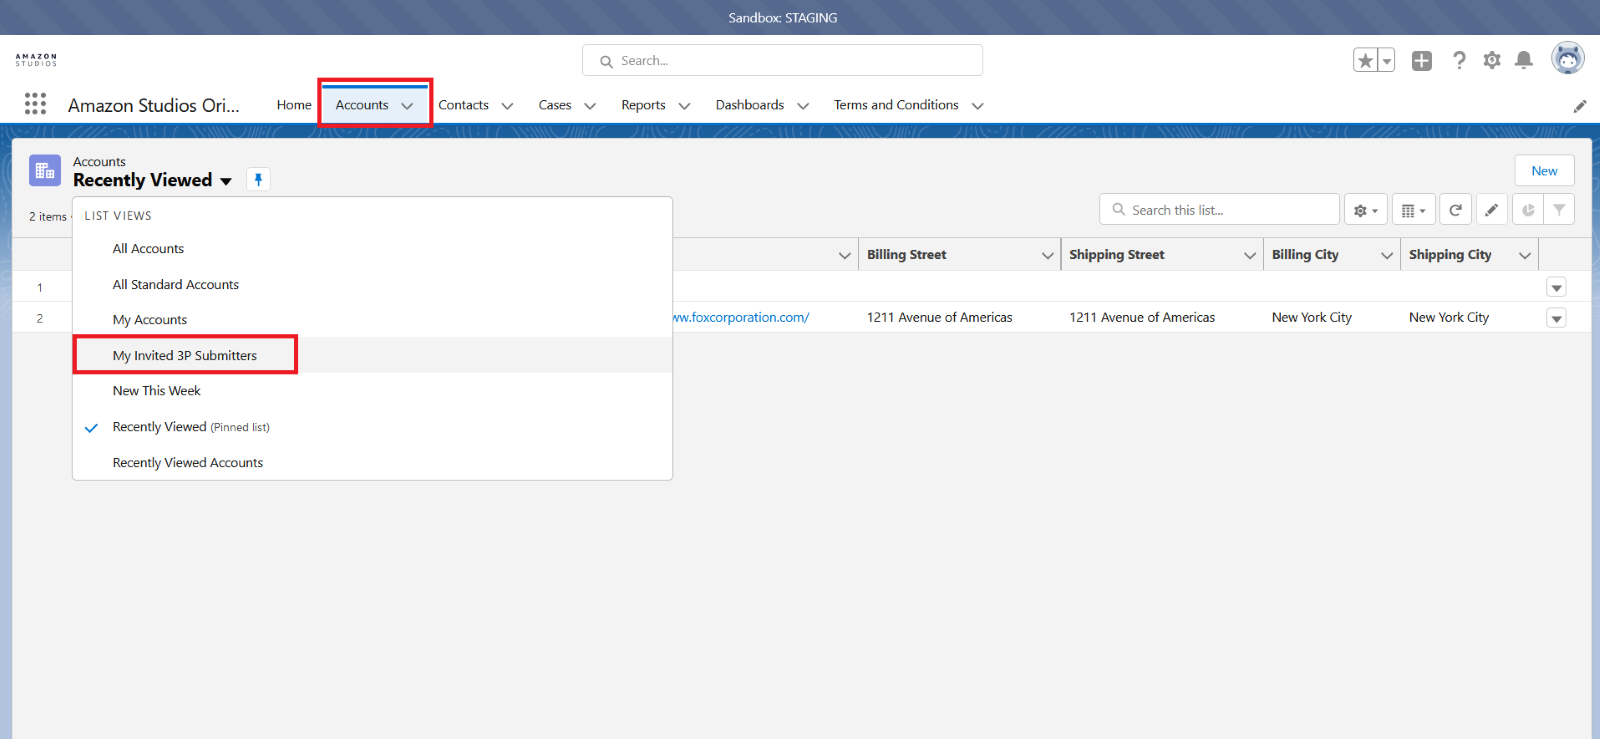The image size is (1600, 739).
Task: Click the pencil to edit navigation bar
Action: (x=1580, y=106)
